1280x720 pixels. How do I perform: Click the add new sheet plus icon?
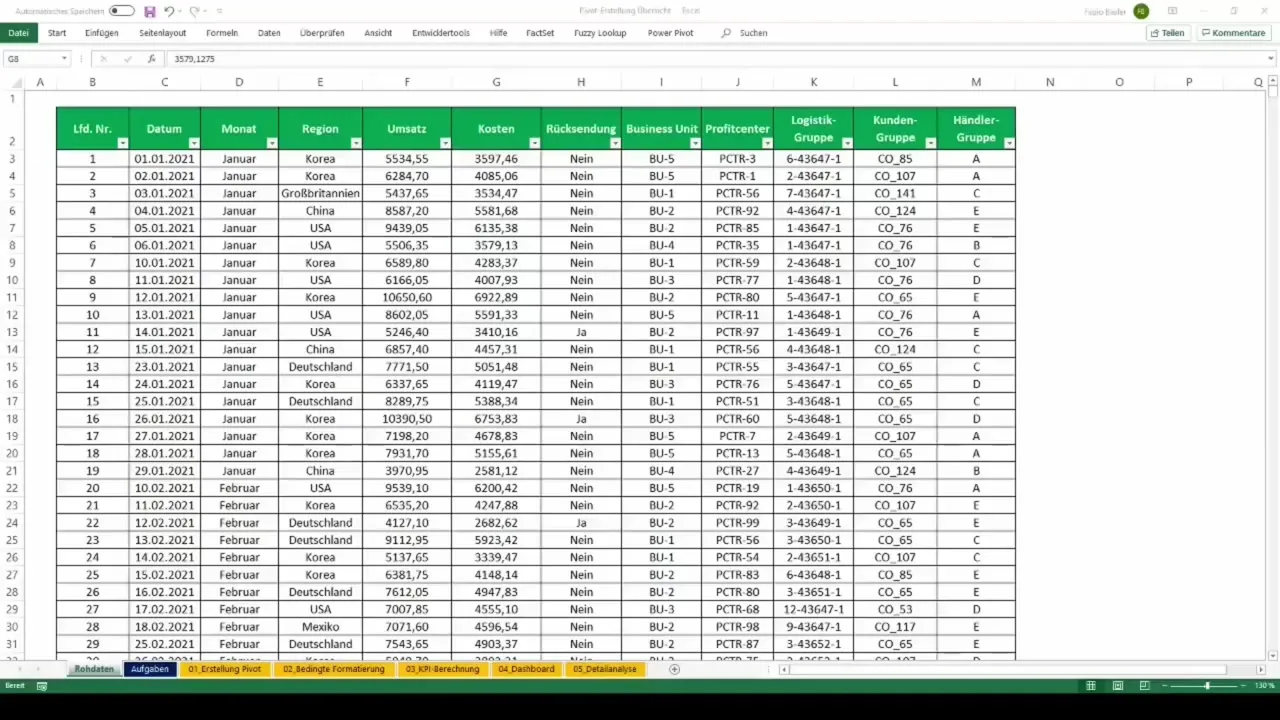click(x=674, y=669)
